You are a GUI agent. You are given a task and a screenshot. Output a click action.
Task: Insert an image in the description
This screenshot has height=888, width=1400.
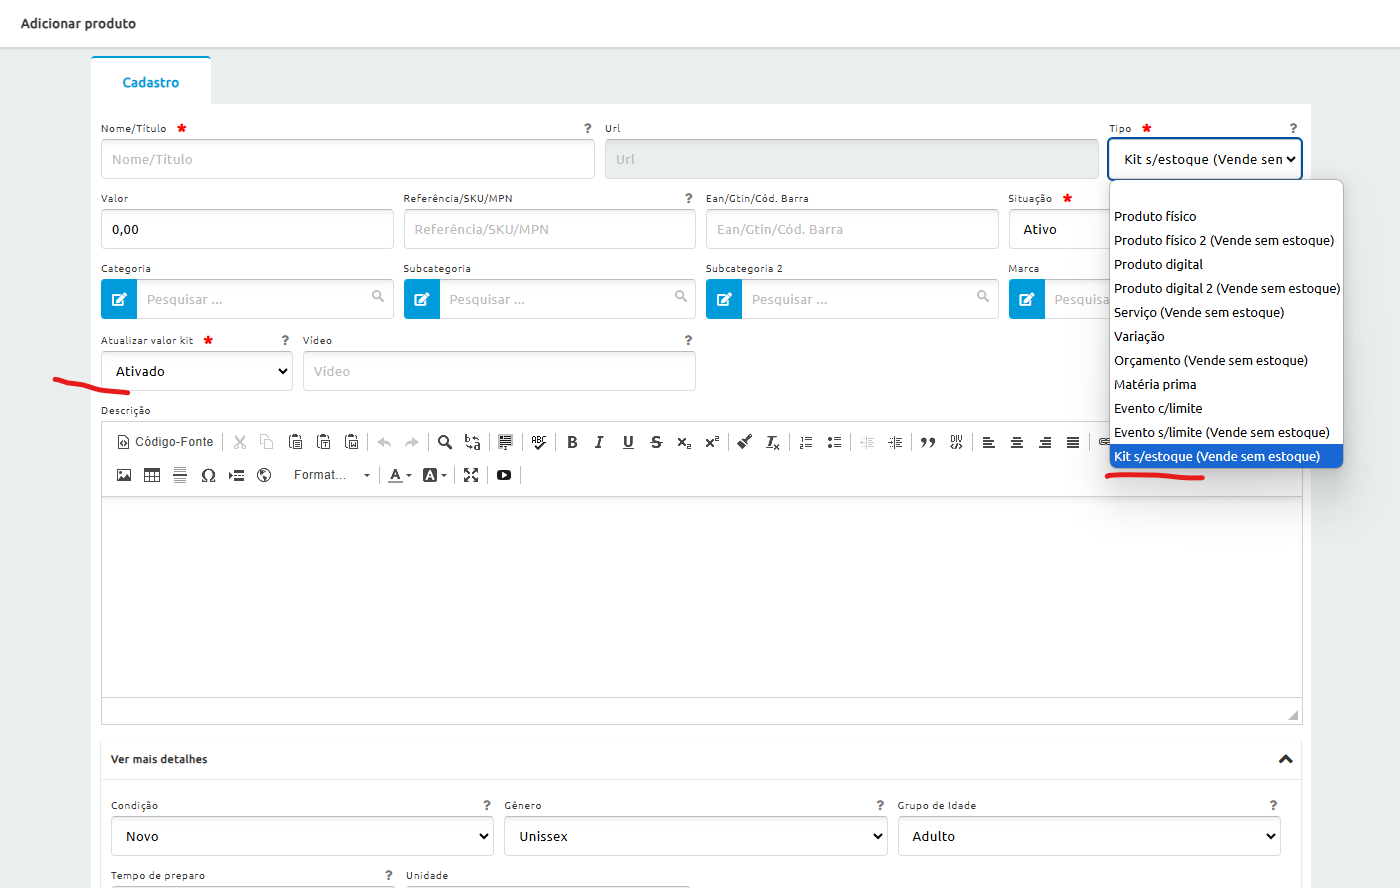pos(124,475)
